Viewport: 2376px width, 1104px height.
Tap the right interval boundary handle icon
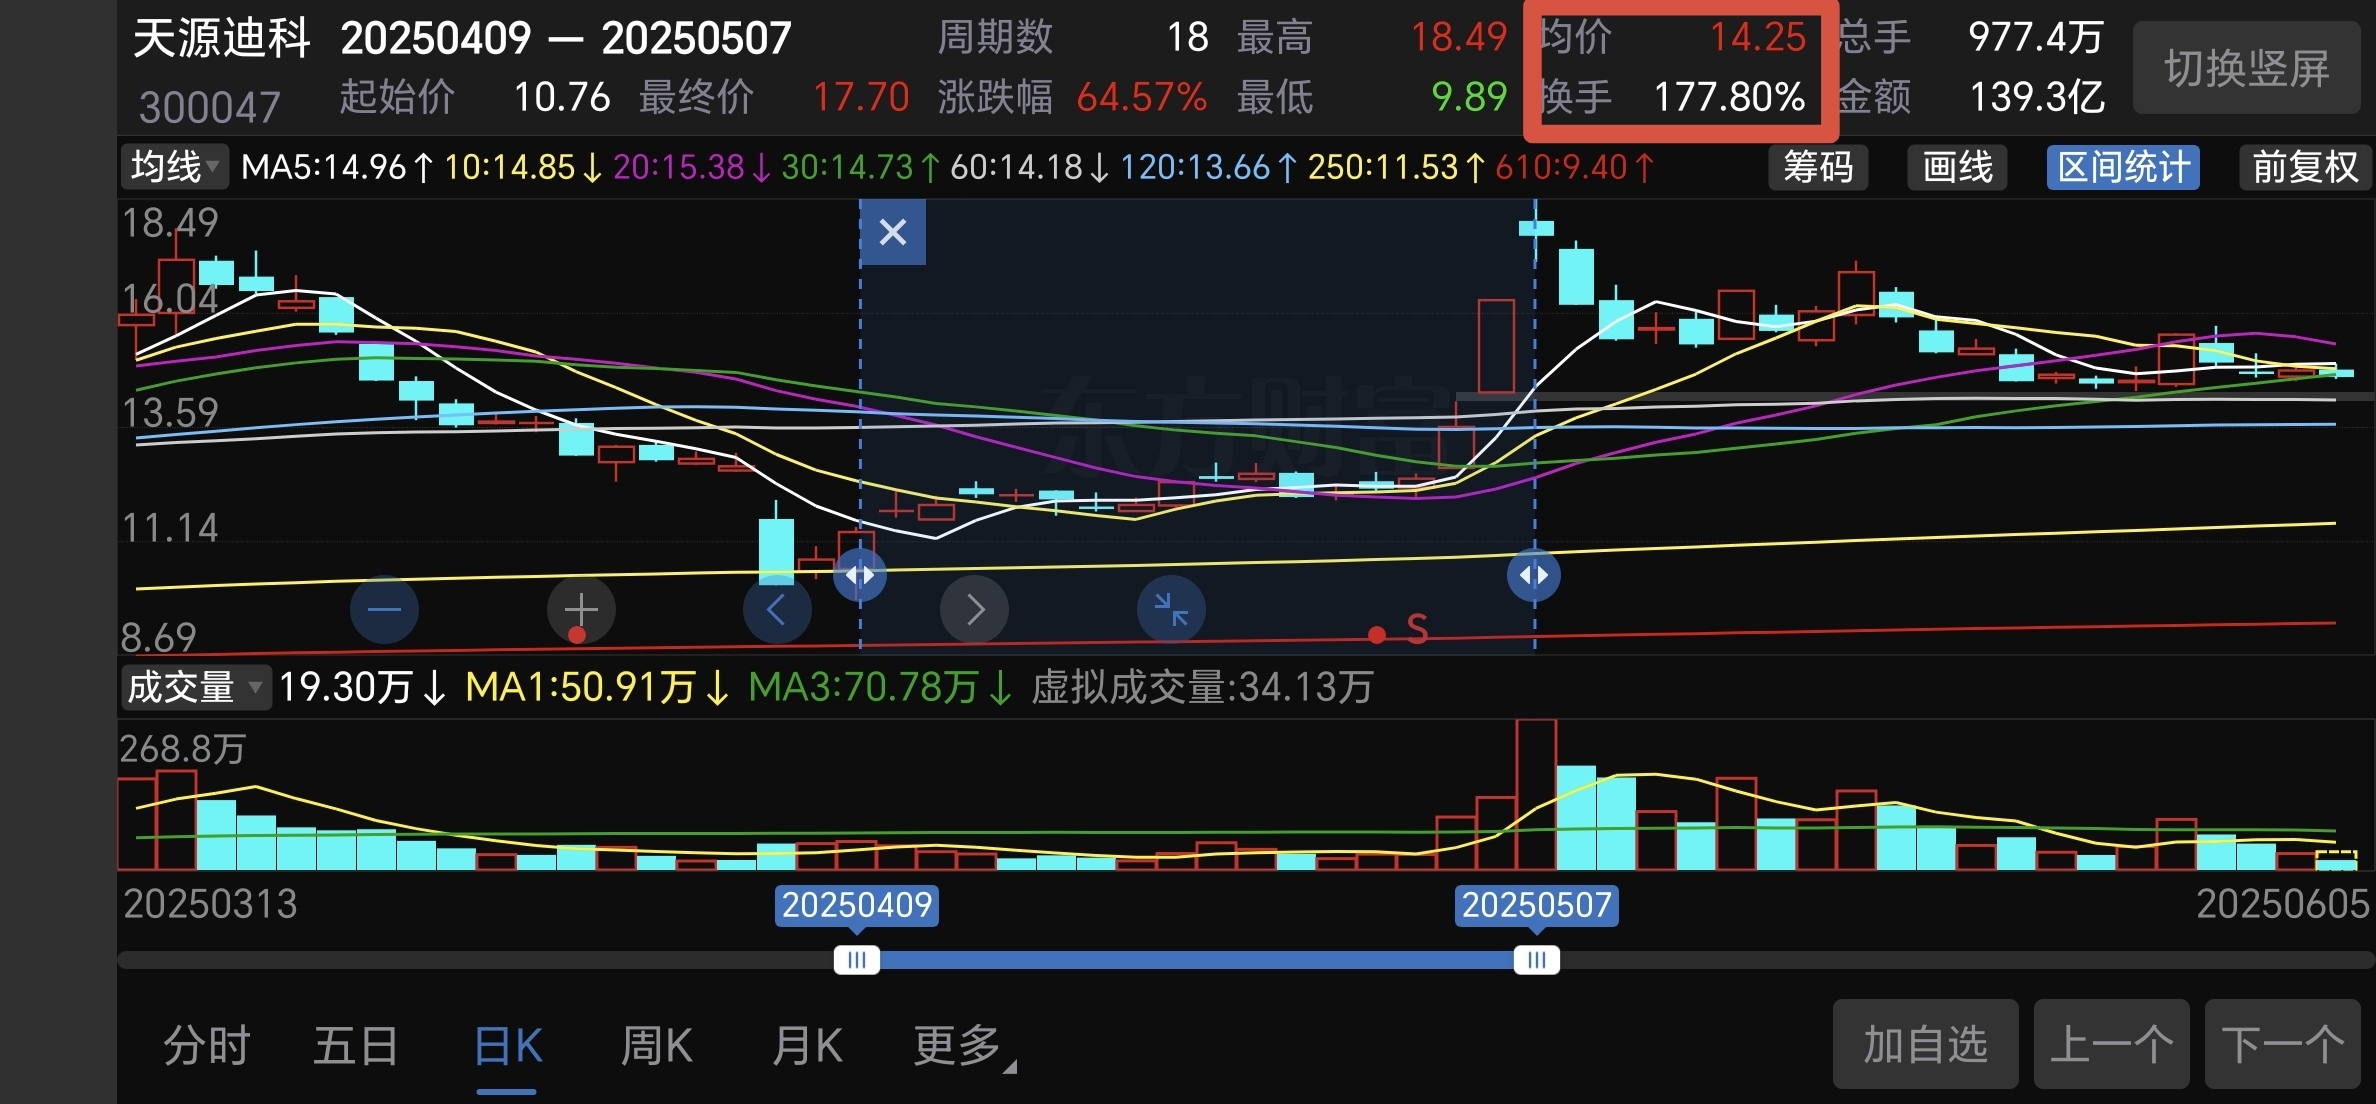(1534, 575)
